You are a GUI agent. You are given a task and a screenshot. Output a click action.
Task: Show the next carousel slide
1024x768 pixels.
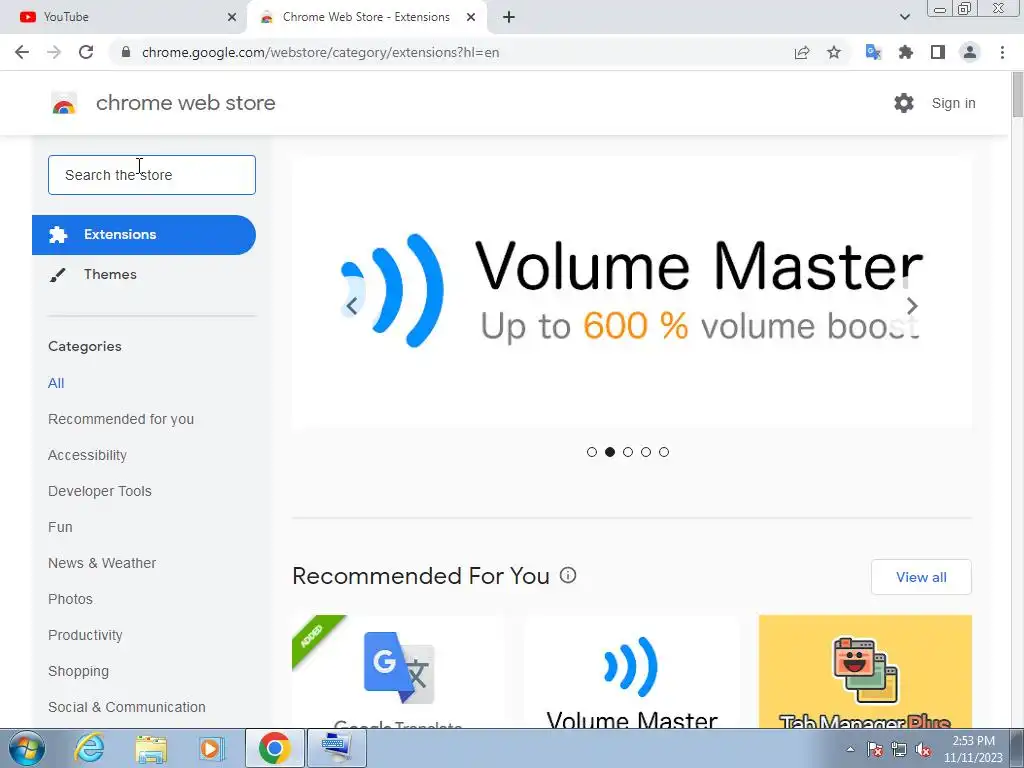click(x=912, y=305)
